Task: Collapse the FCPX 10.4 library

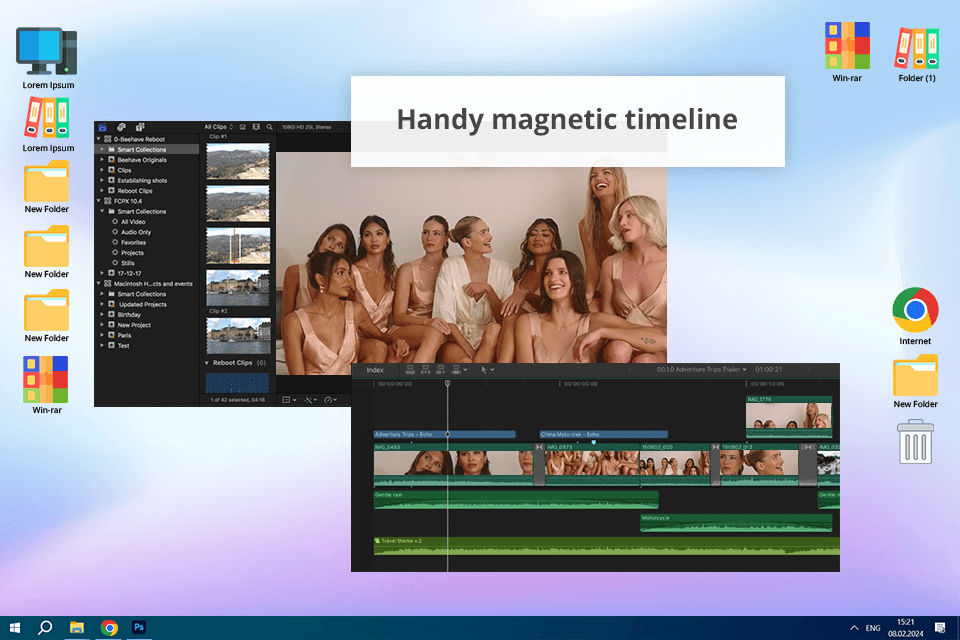Action: [x=99, y=201]
